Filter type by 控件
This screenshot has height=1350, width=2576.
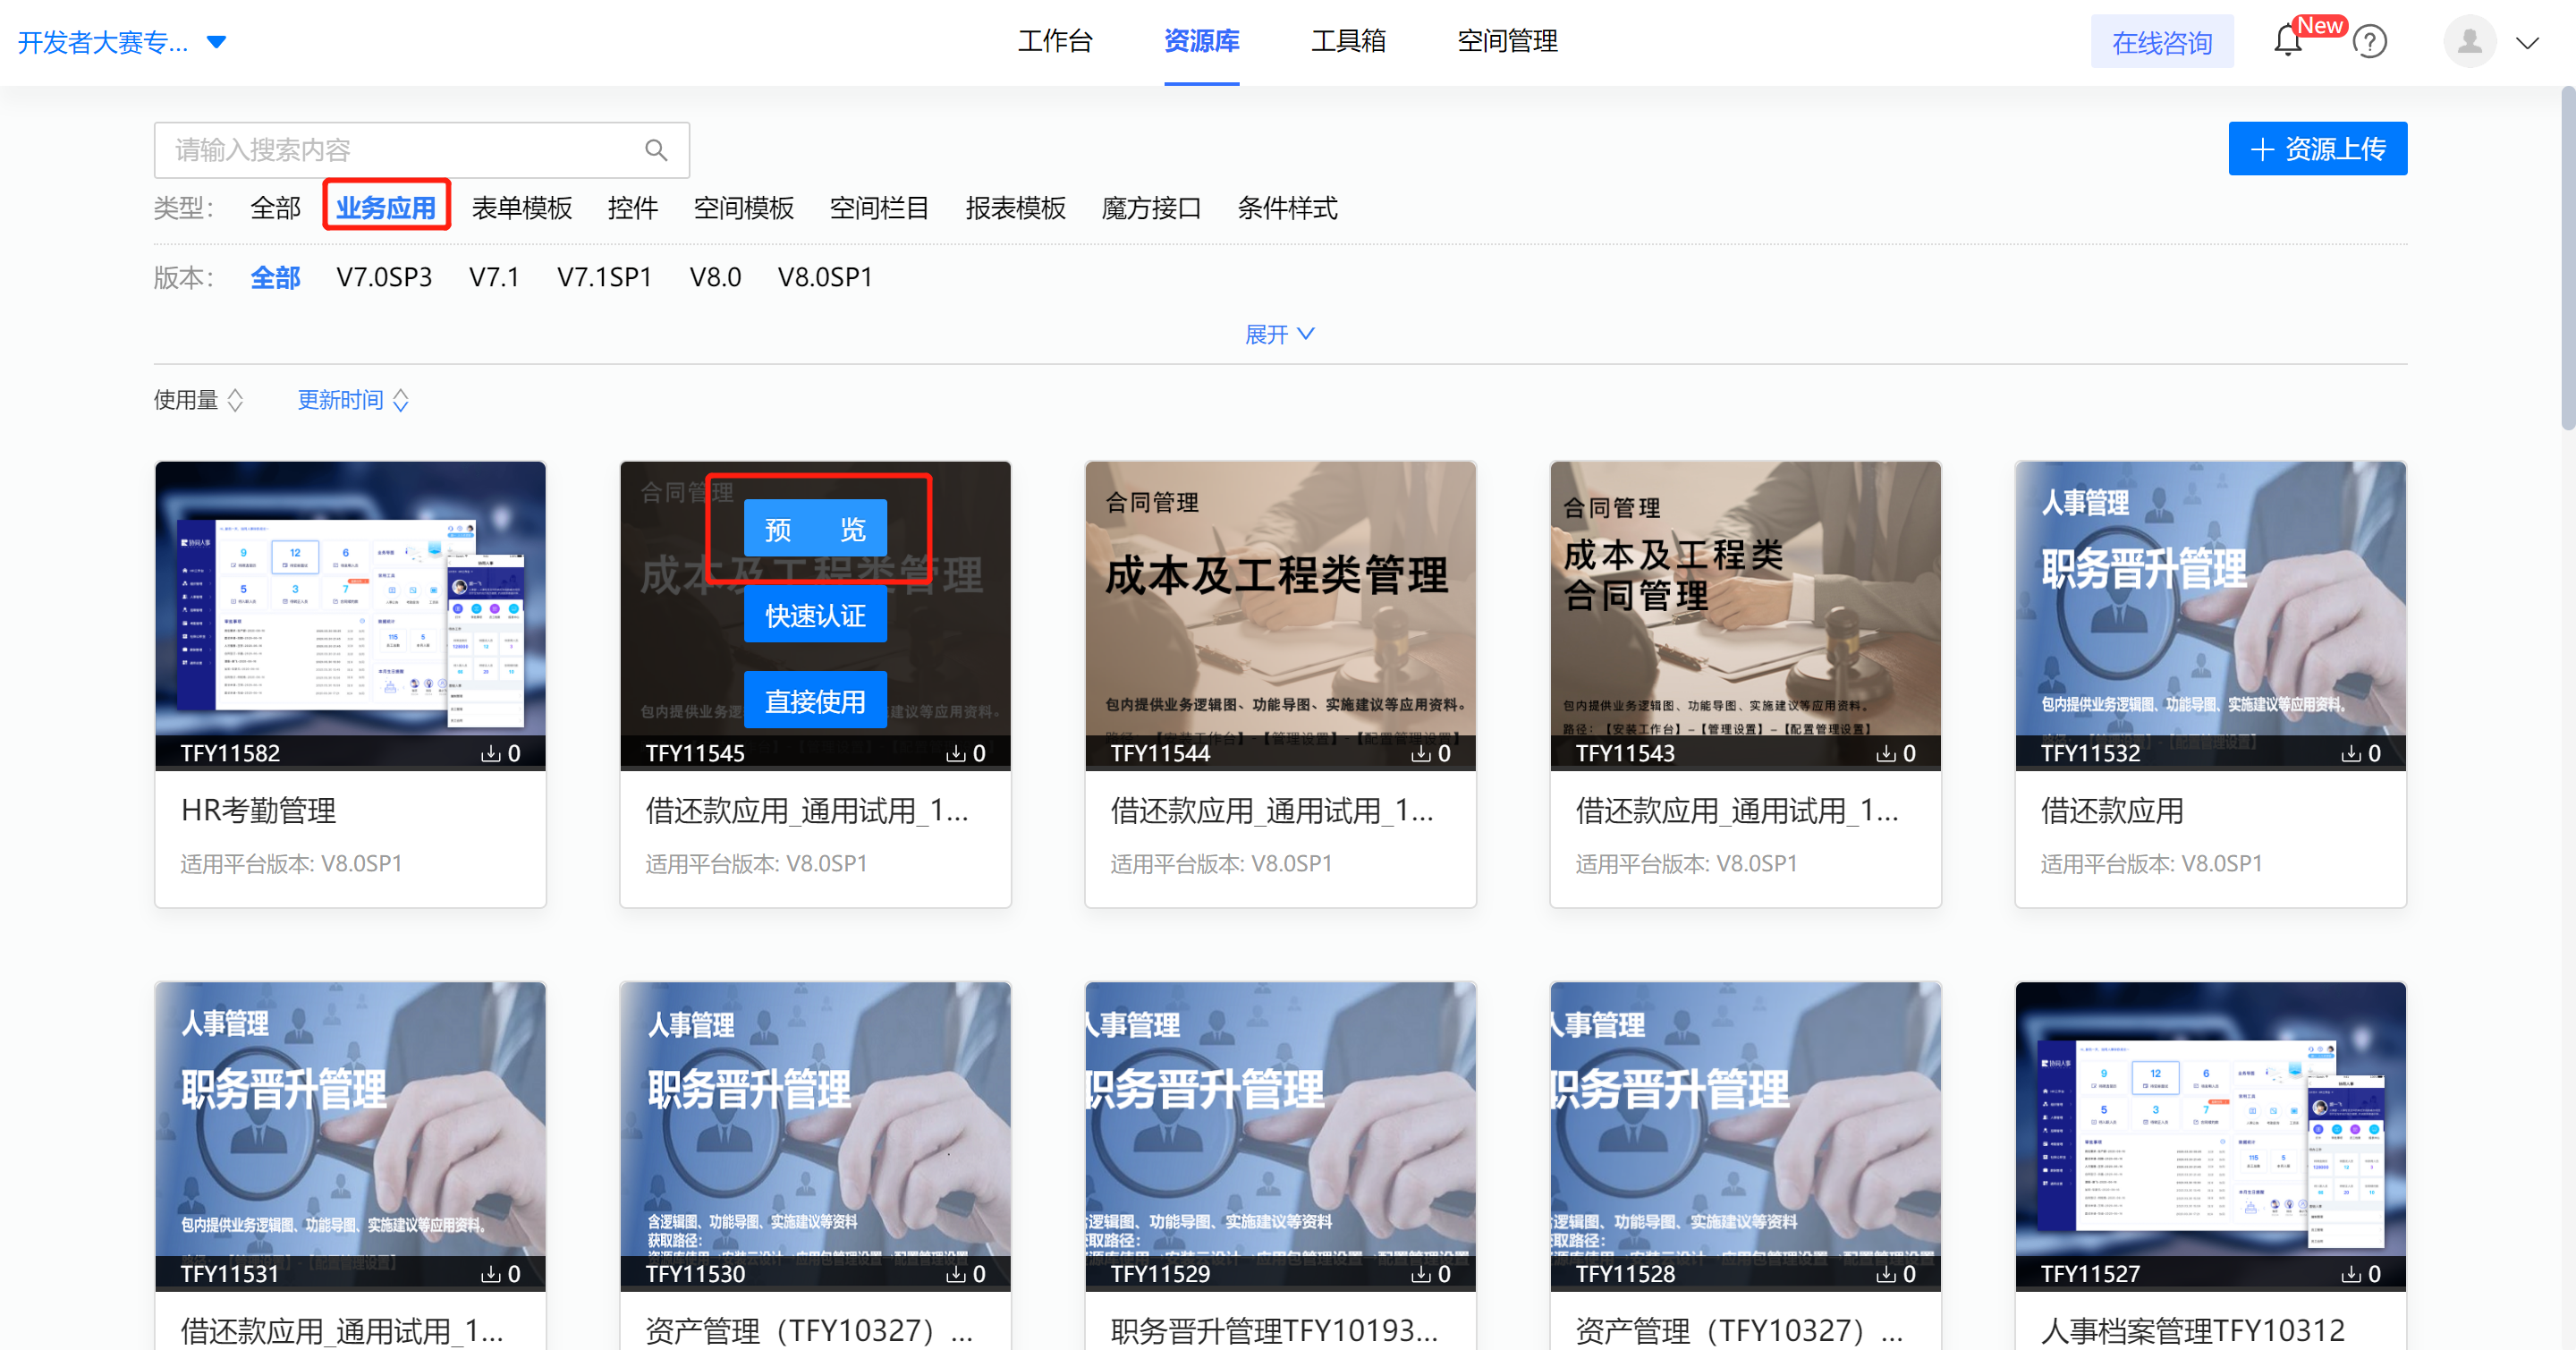(633, 208)
